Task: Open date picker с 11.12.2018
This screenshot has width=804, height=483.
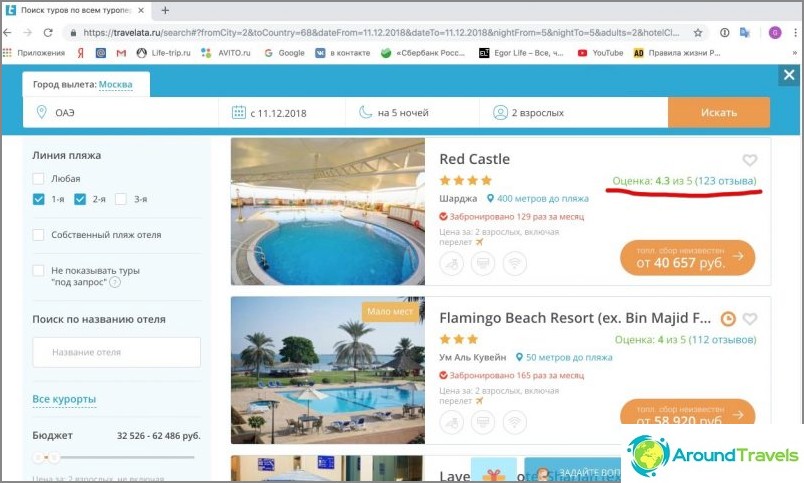Action: tap(282, 112)
